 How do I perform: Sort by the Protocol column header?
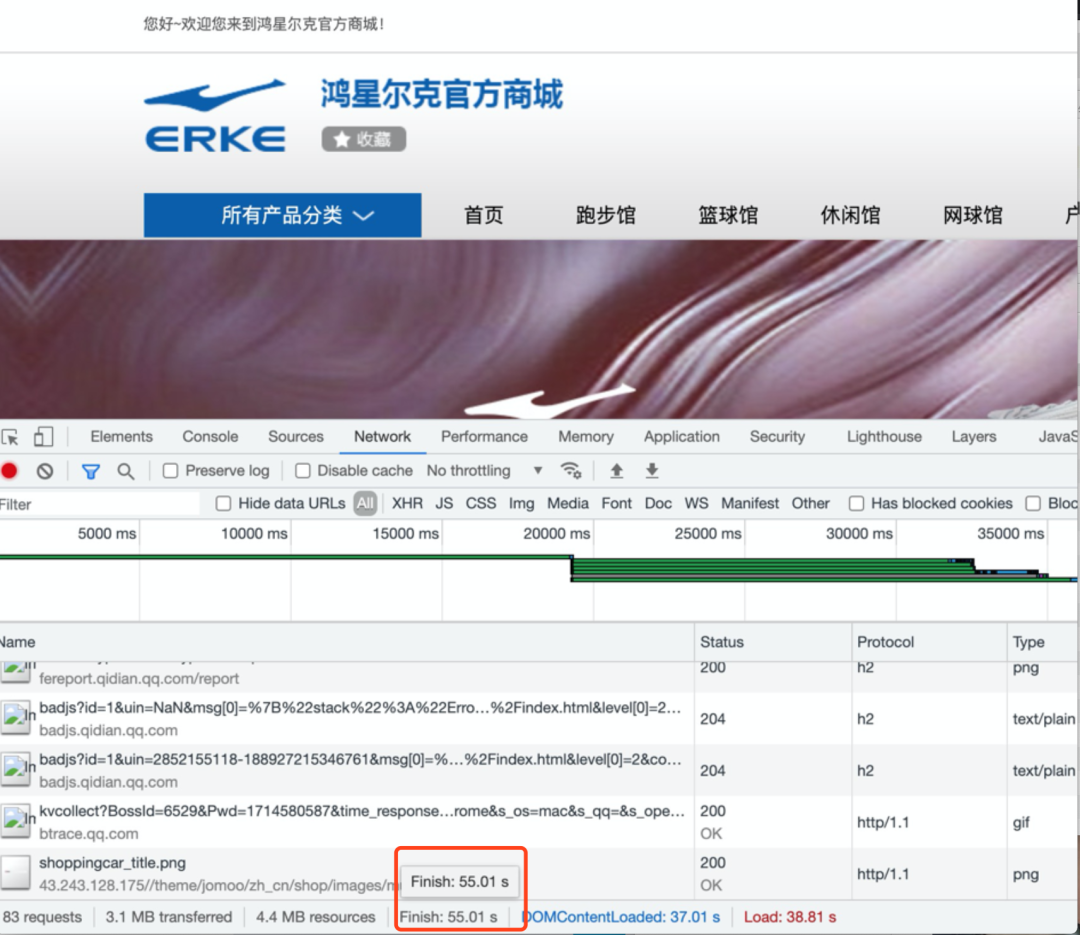(x=930, y=642)
